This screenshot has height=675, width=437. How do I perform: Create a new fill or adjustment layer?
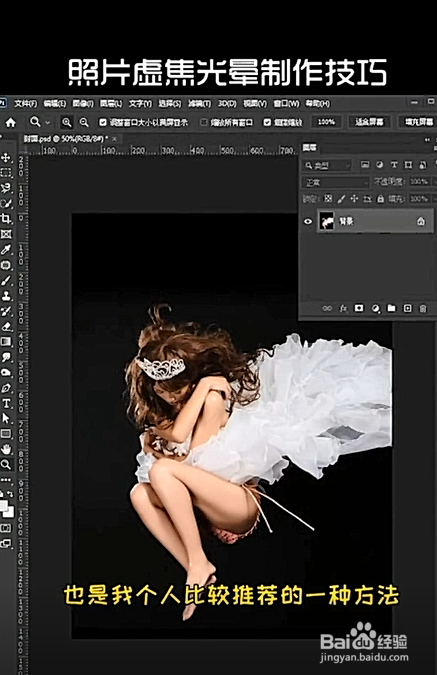coord(375,308)
